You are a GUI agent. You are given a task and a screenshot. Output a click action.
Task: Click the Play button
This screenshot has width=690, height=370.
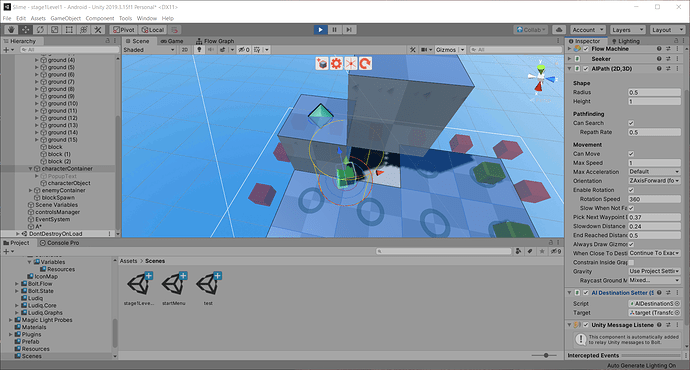tap(320, 29)
